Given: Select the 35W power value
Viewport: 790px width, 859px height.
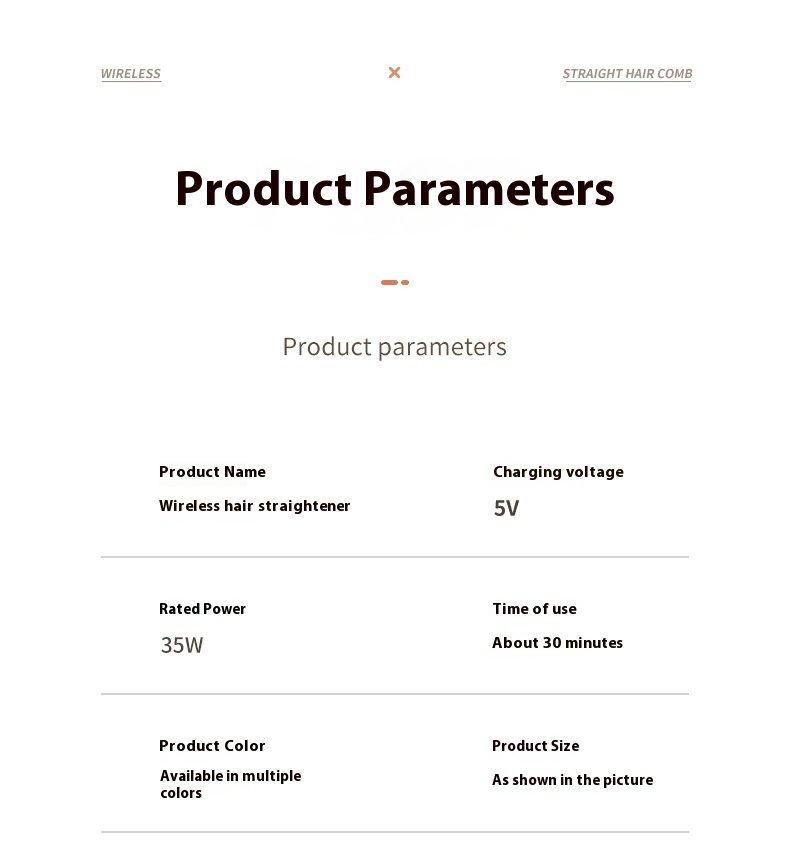Looking at the screenshot, I should 182,645.
